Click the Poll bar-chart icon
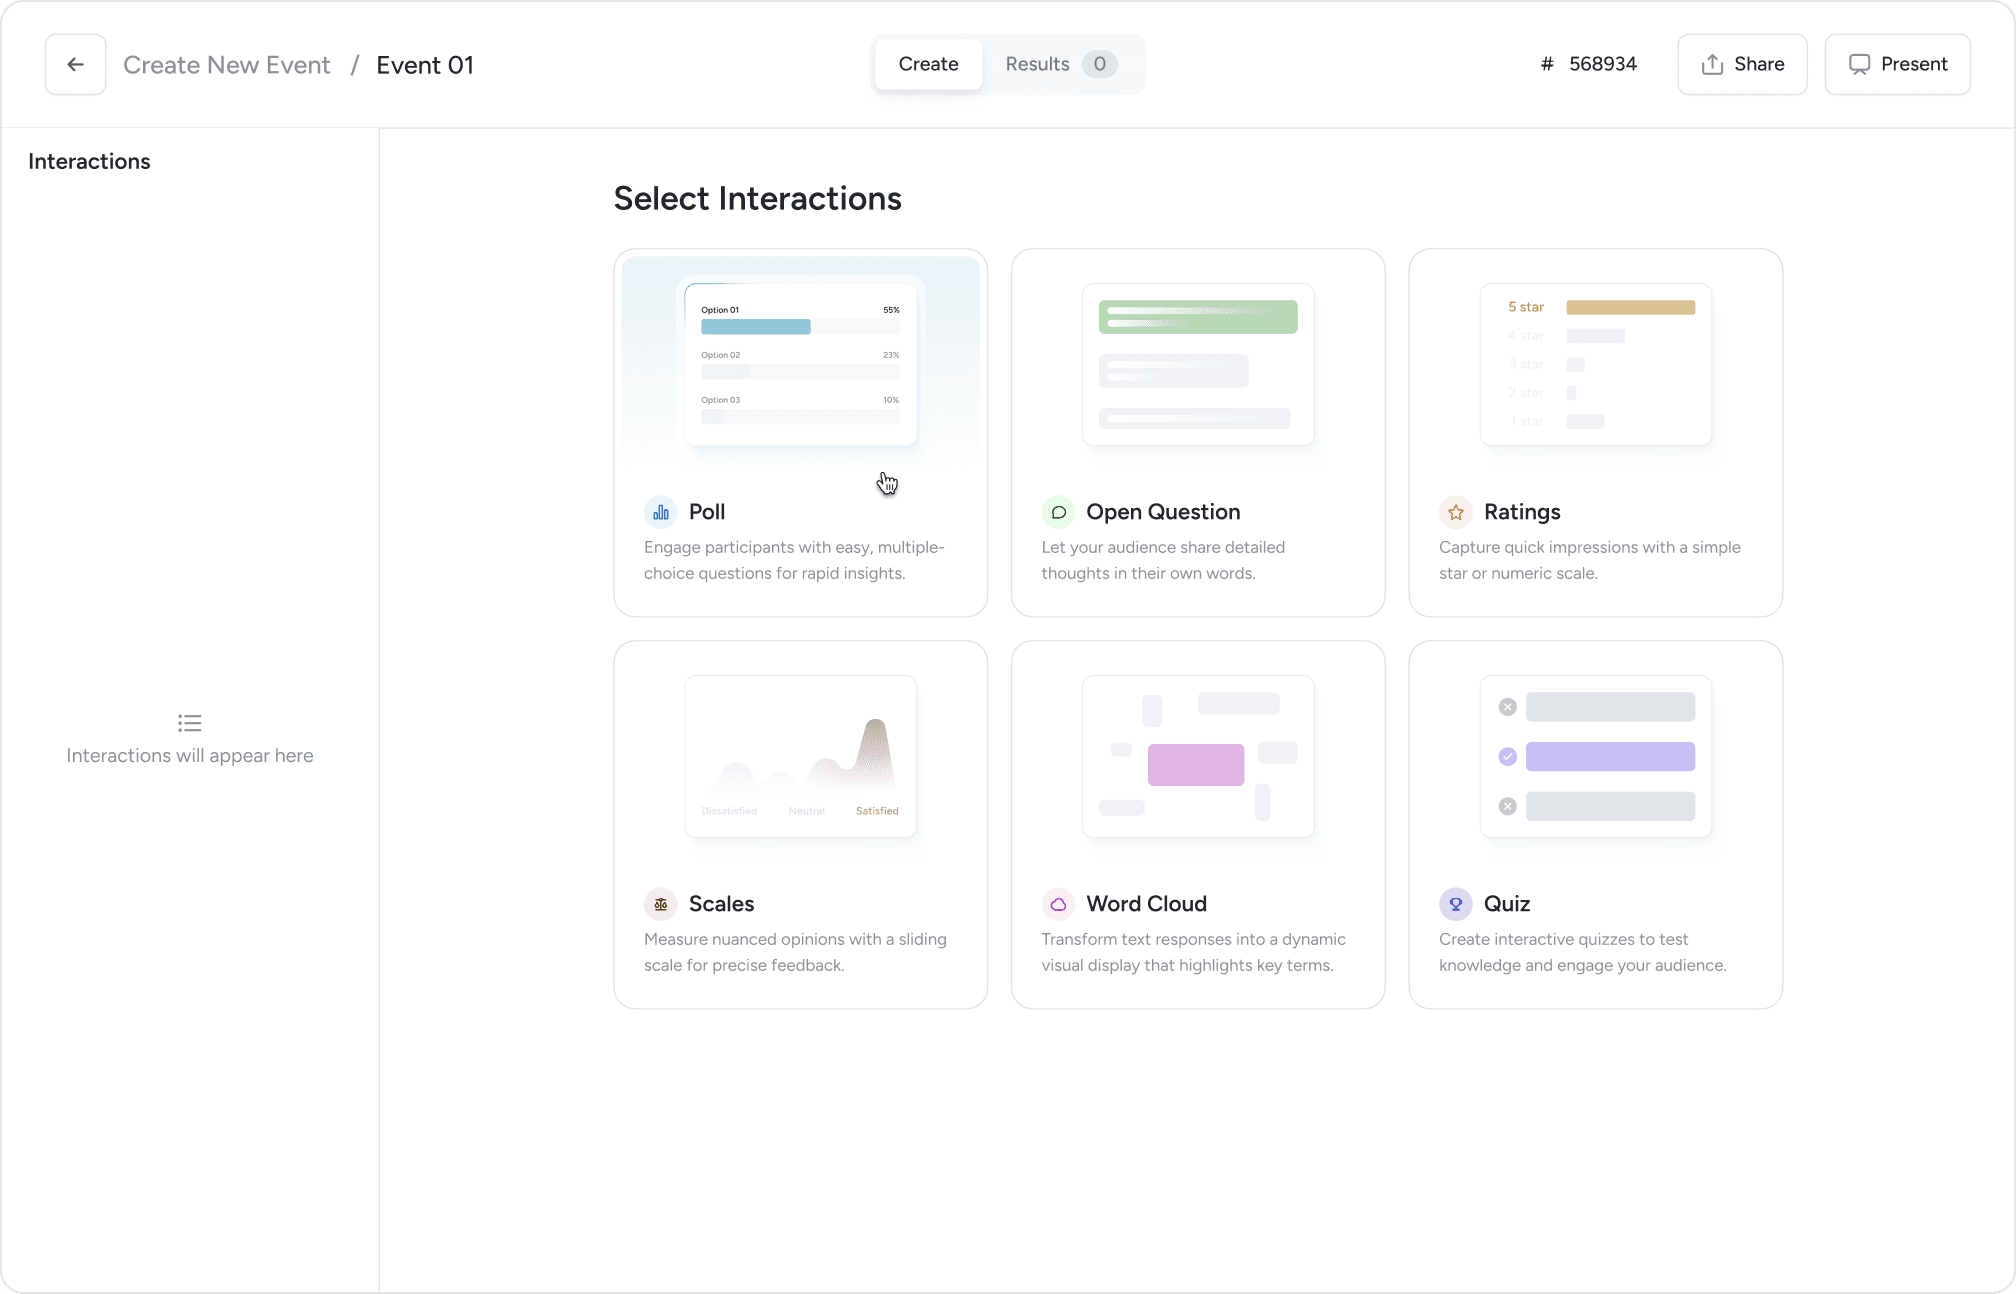2016x1294 pixels. pos(661,512)
